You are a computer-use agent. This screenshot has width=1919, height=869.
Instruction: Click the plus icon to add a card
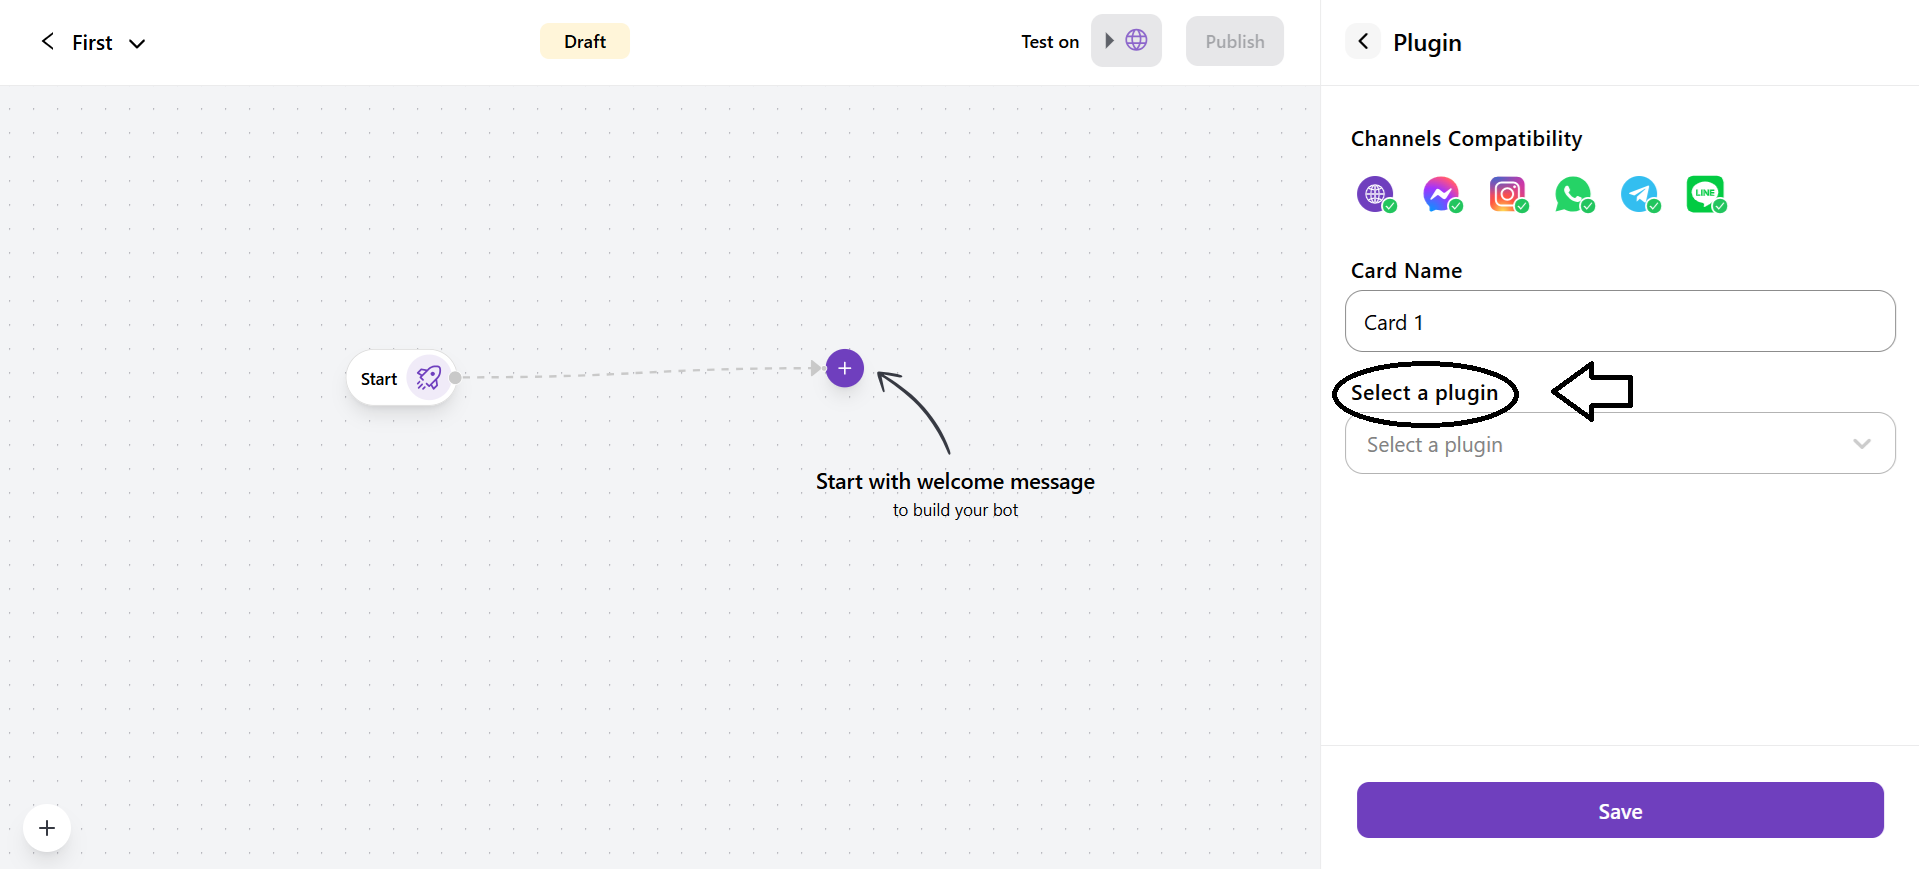point(843,368)
